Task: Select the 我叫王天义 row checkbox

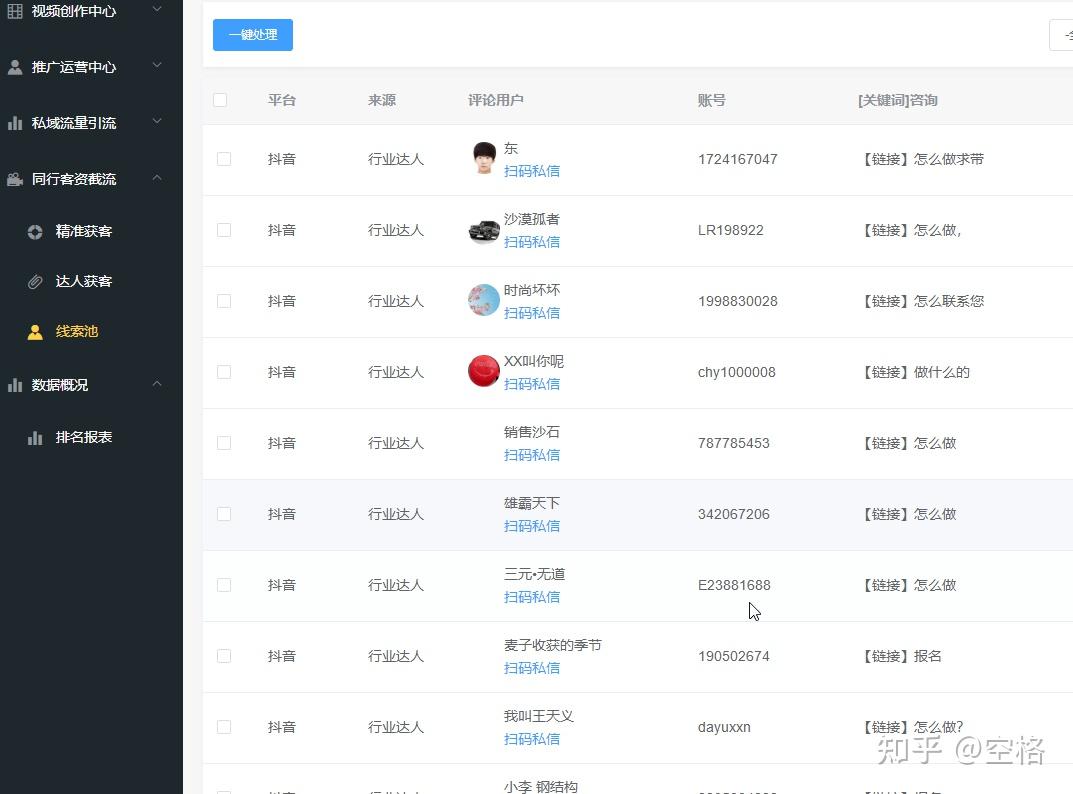Action: click(x=224, y=727)
